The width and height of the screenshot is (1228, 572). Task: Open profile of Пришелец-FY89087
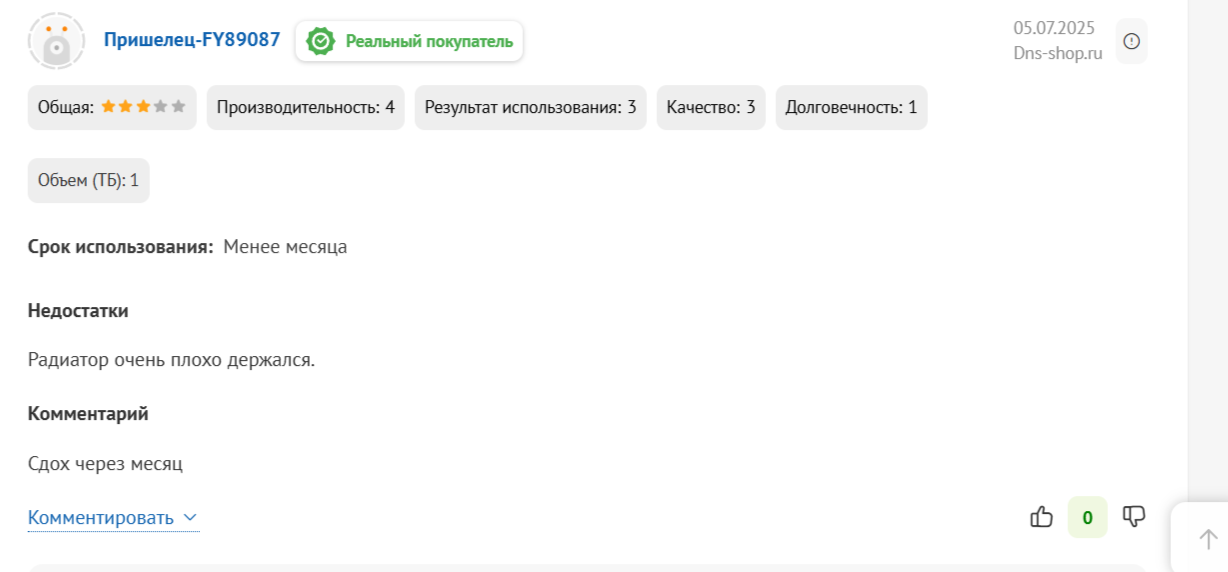(x=192, y=41)
